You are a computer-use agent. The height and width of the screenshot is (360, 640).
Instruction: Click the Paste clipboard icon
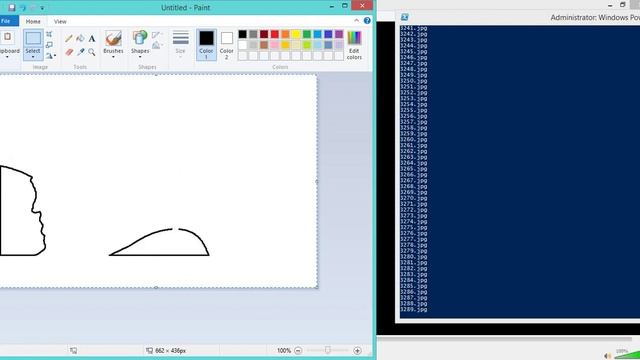7,38
